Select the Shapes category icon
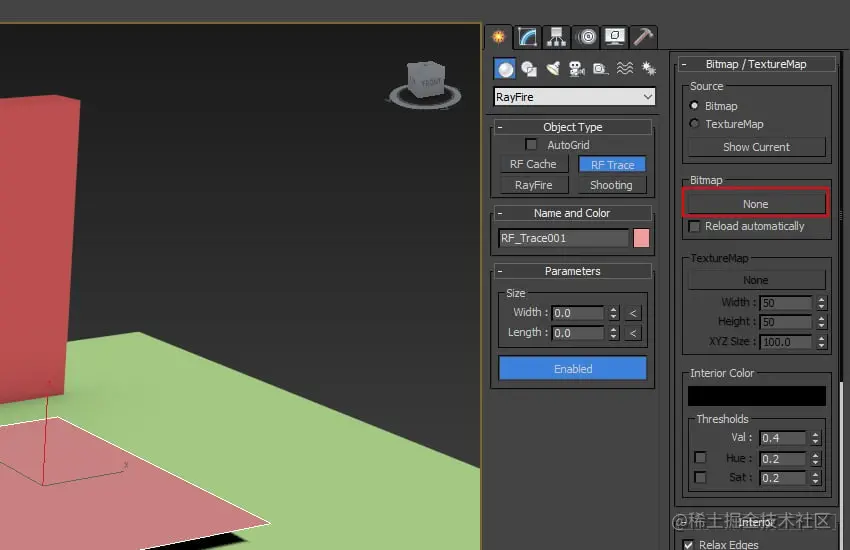The image size is (850, 550). coord(529,69)
